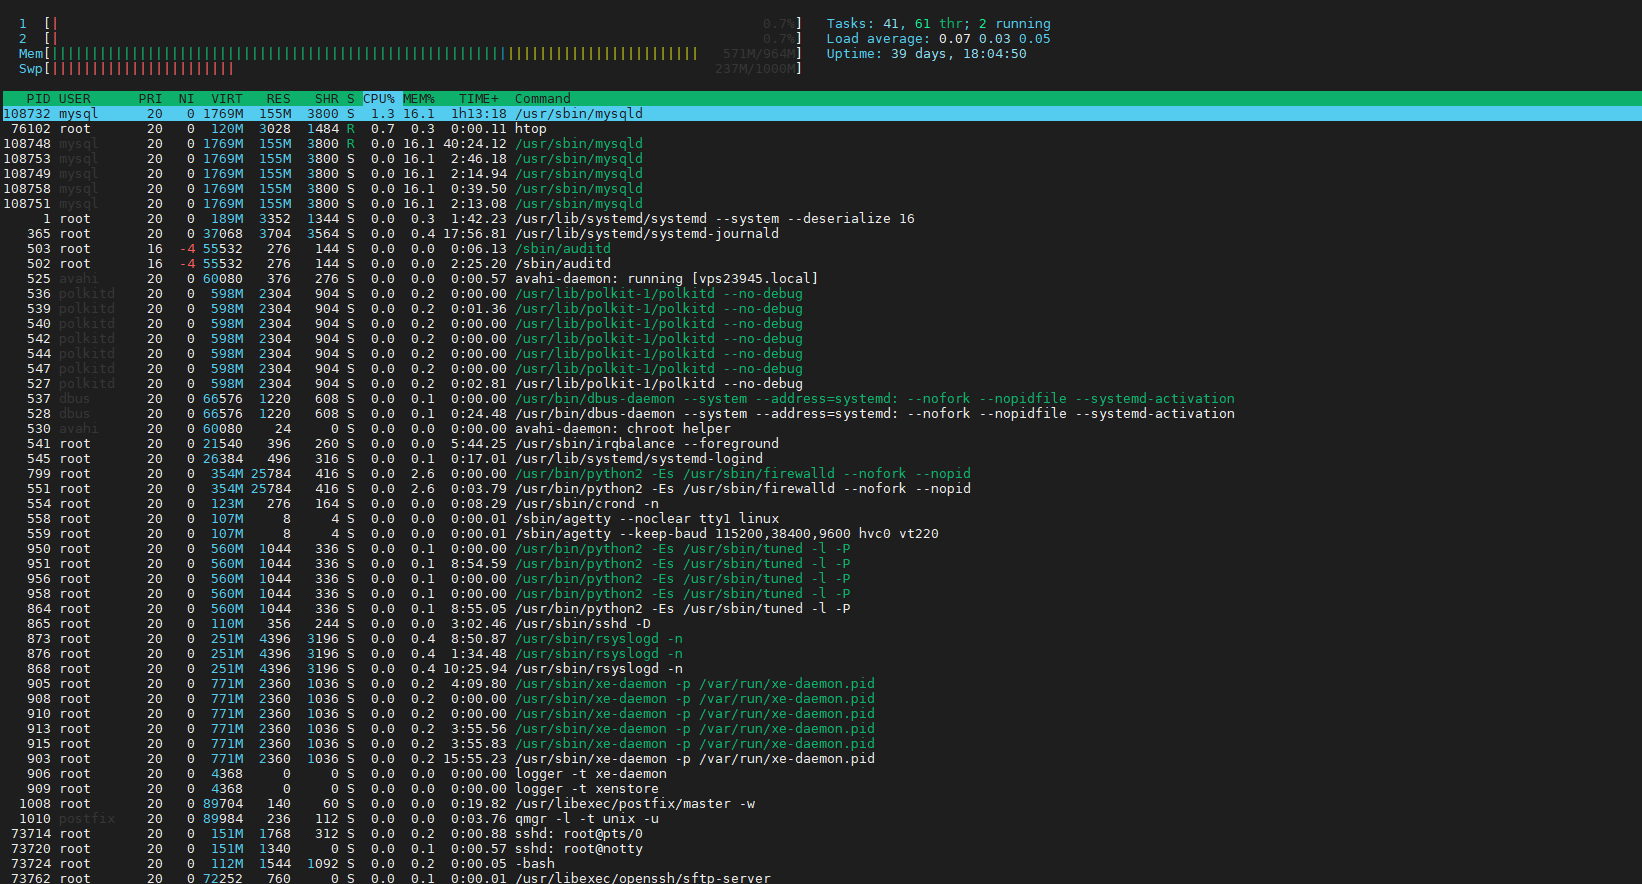Select the postfix master process row
This screenshot has width=1642, height=884.
point(821,804)
